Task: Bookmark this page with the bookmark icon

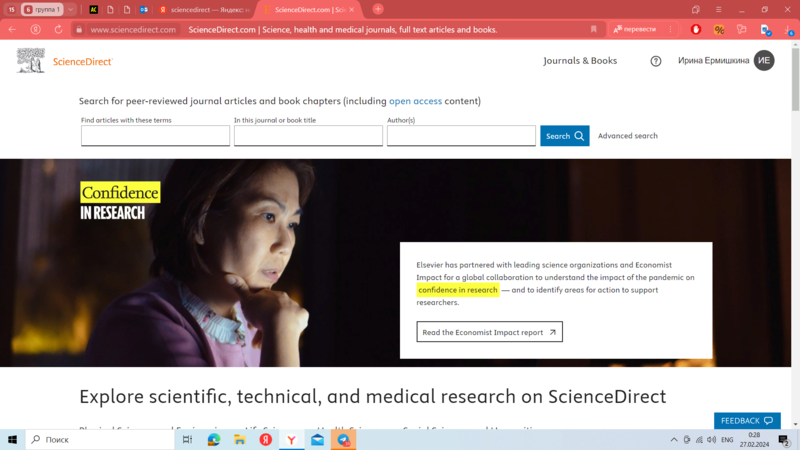Action: pyautogui.click(x=593, y=30)
